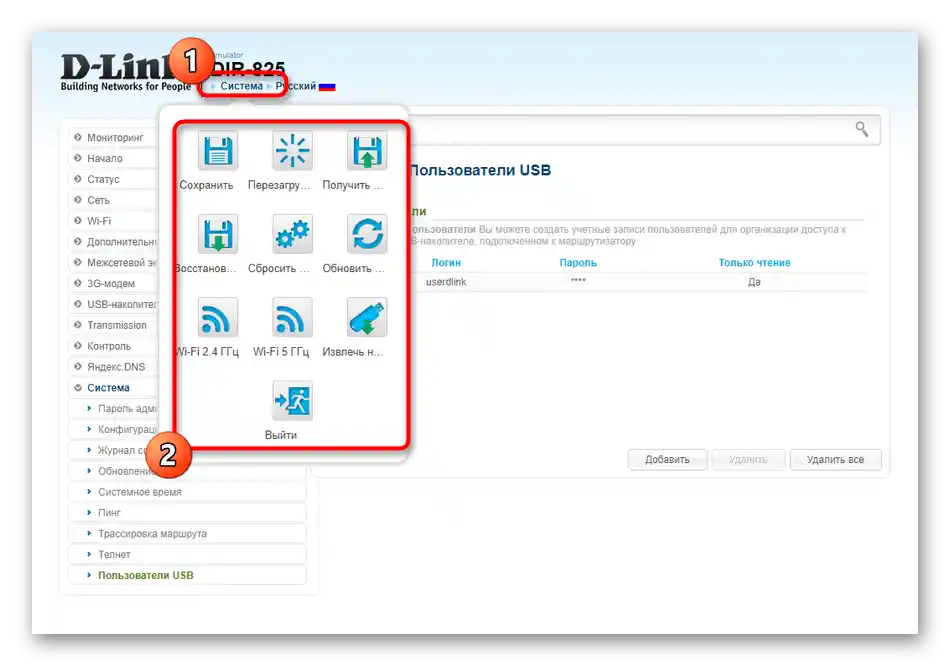
Task: Expand the Мониторинг sidebar item
Action: (x=115, y=138)
